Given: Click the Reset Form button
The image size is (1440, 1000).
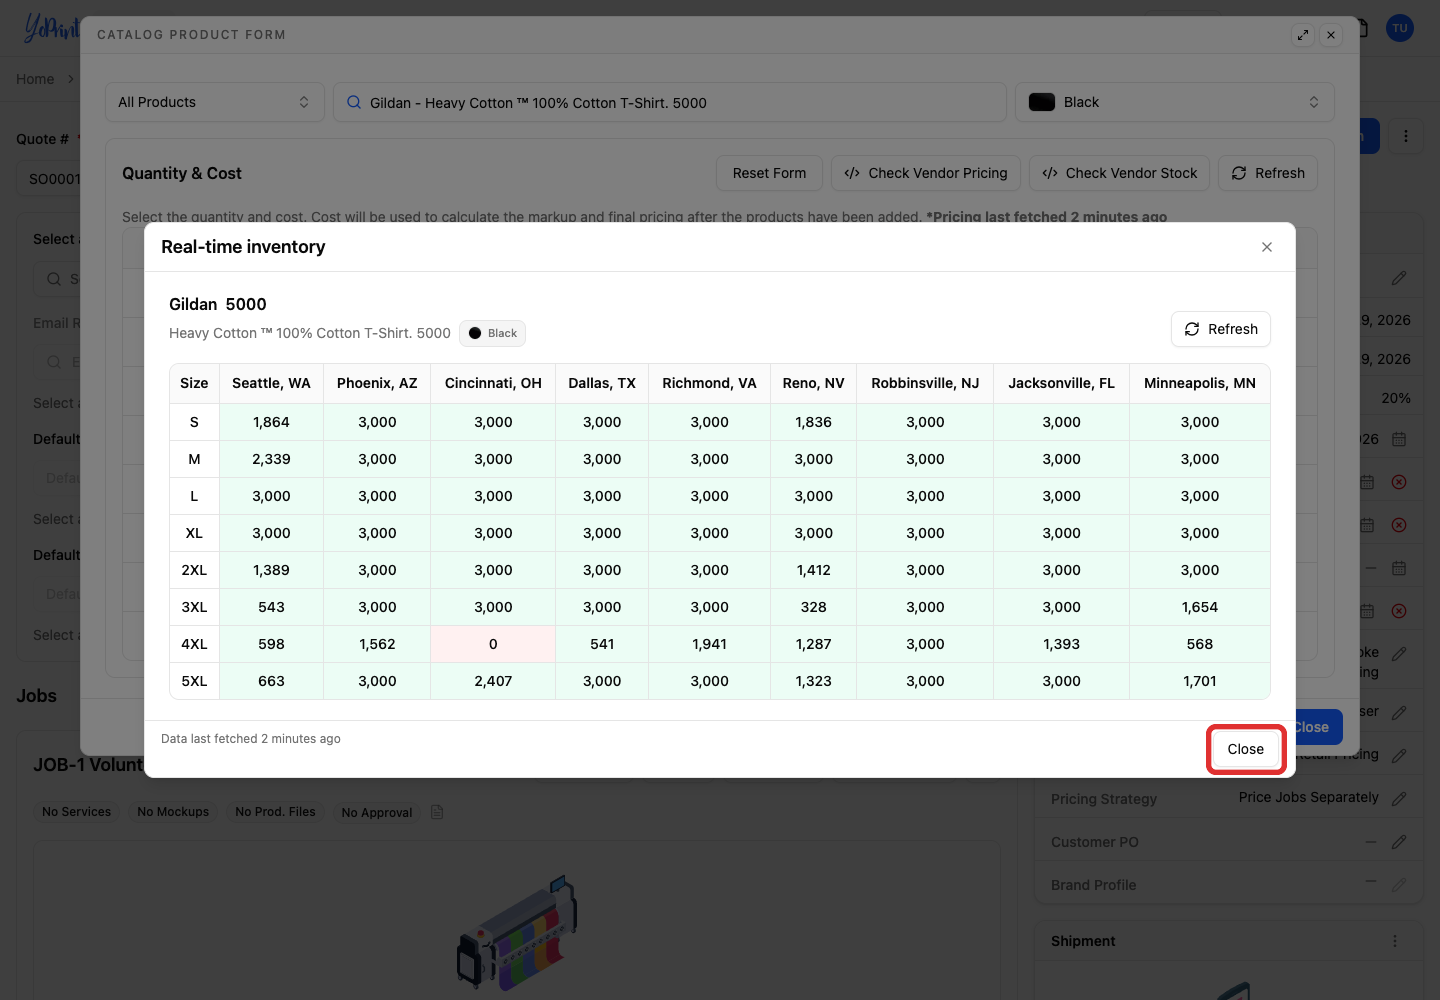Looking at the screenshot, I should [x=769, y=173].
